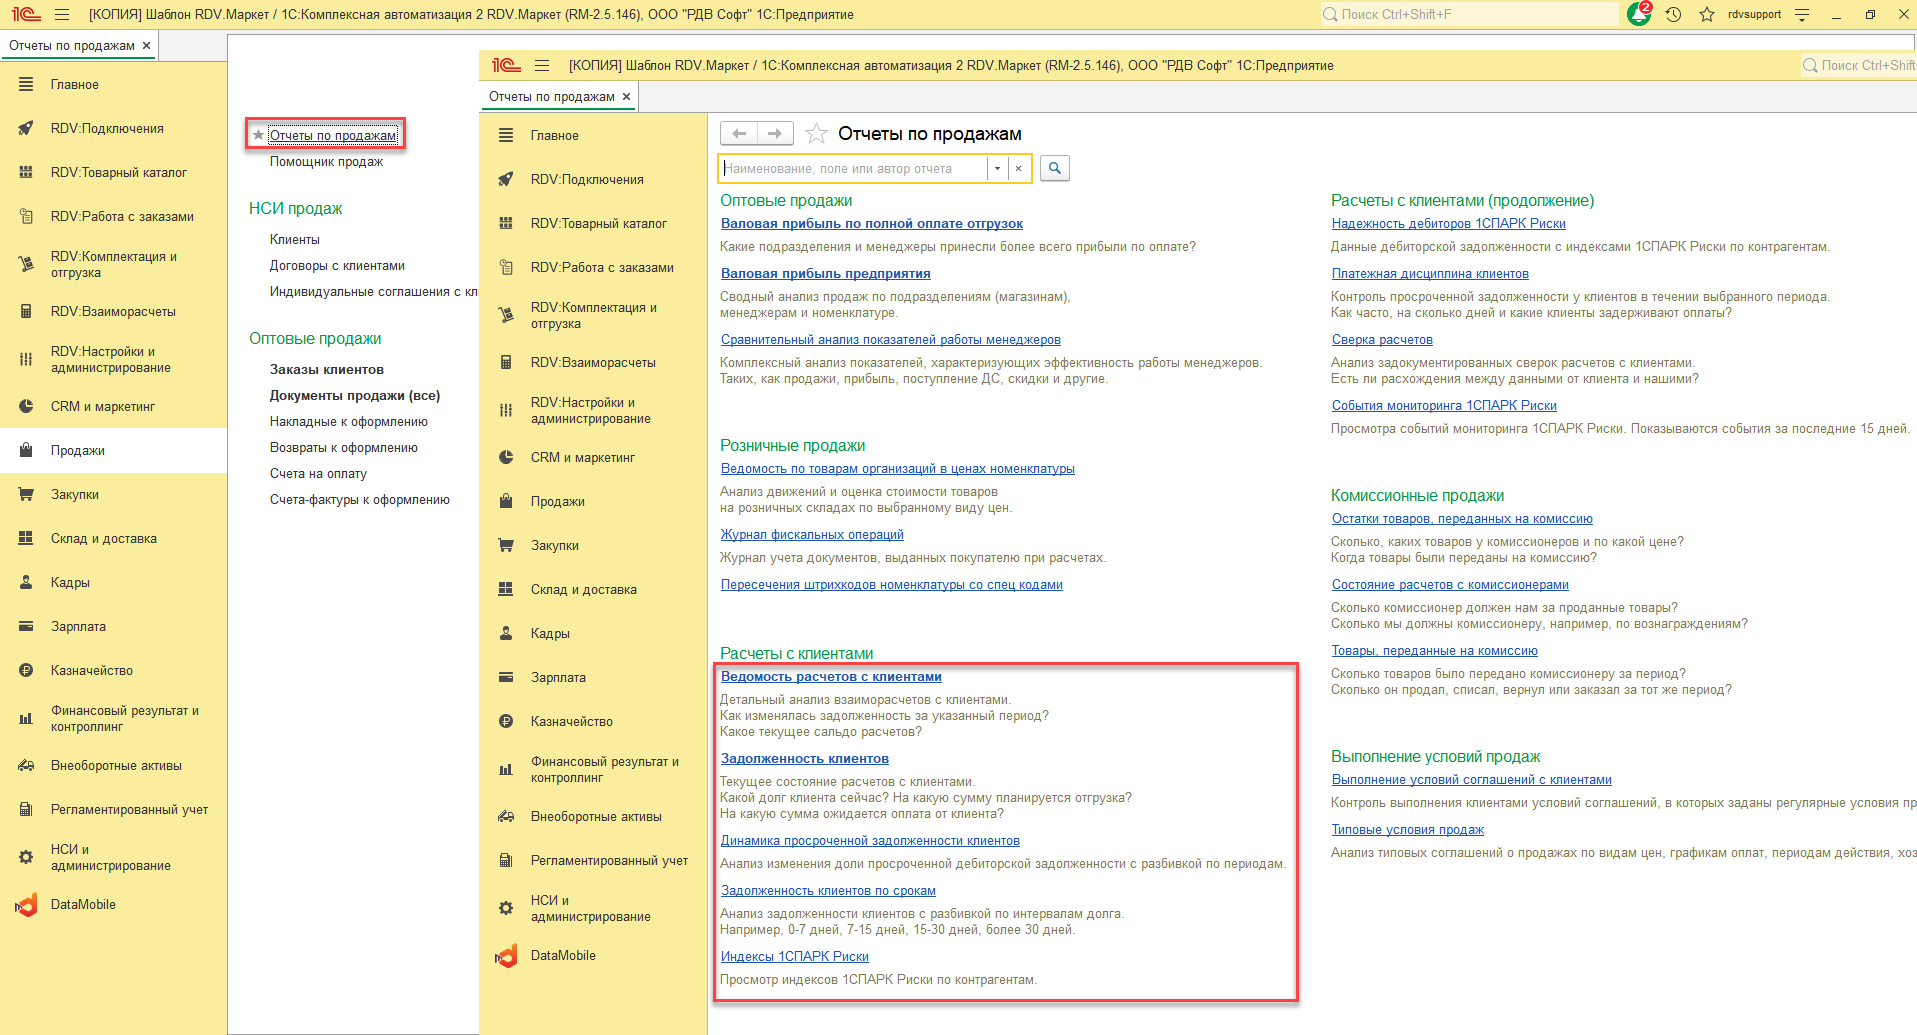Click the magnifier search button for reports

(x=1054, y=168)
